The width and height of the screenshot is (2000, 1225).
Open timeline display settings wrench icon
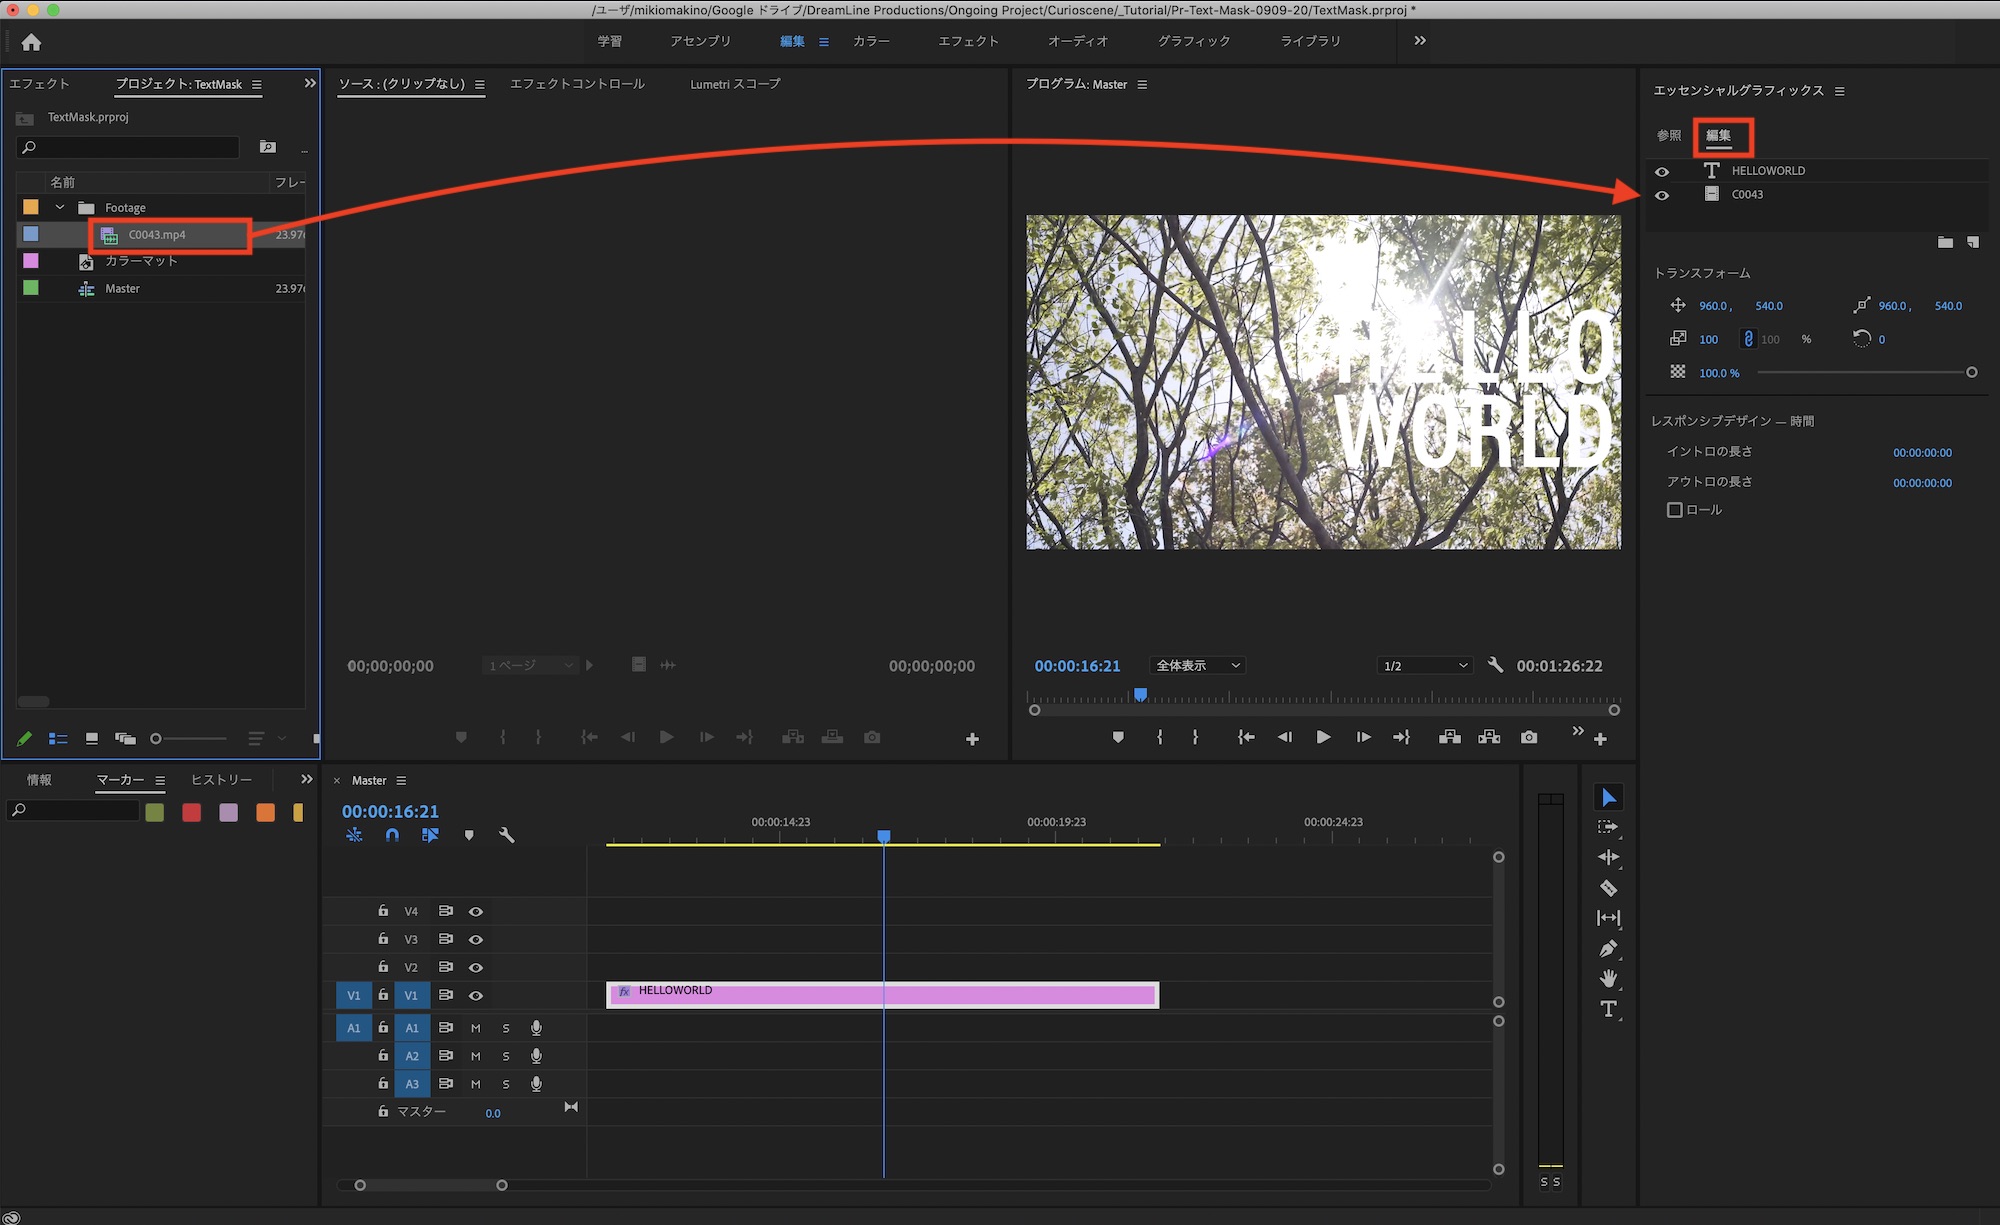[x=506, y=835]
